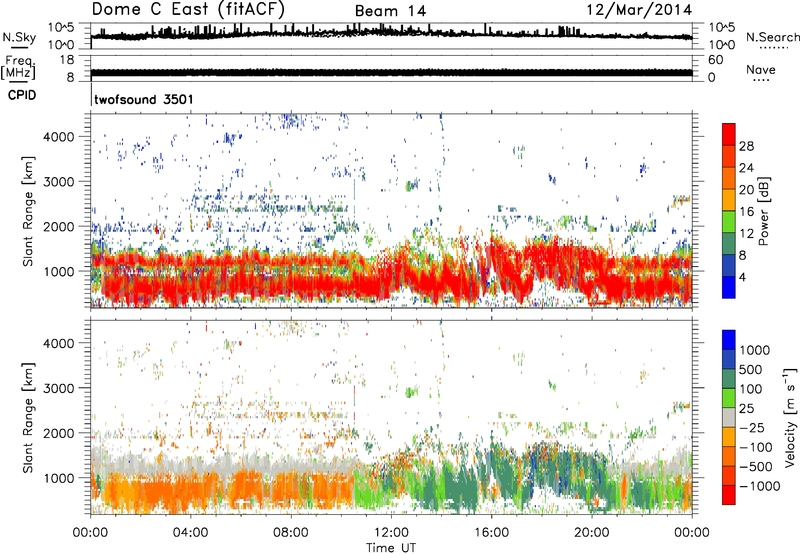Click the "10^5" label left of the sky noise panel
Viewport: 800px width, 554px height.
(x=61, y=28)
